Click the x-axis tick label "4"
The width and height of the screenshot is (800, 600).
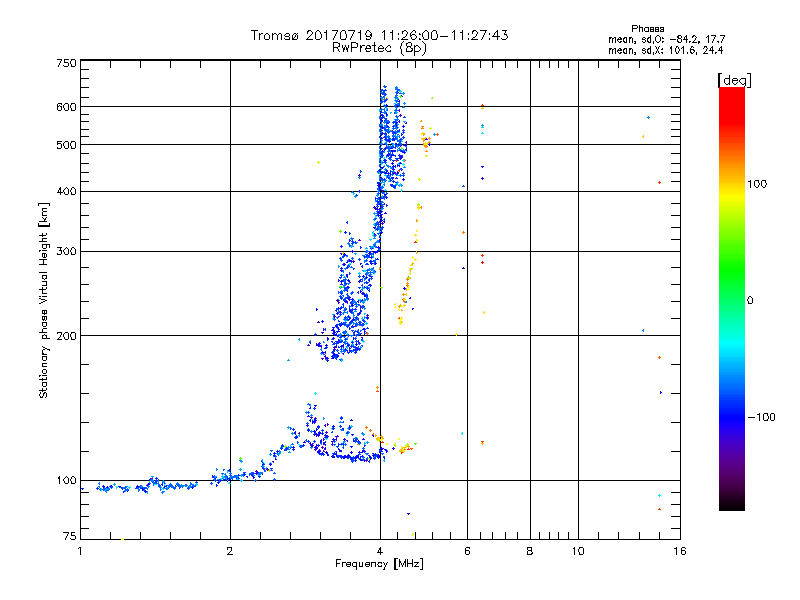(x=380, y=551)
